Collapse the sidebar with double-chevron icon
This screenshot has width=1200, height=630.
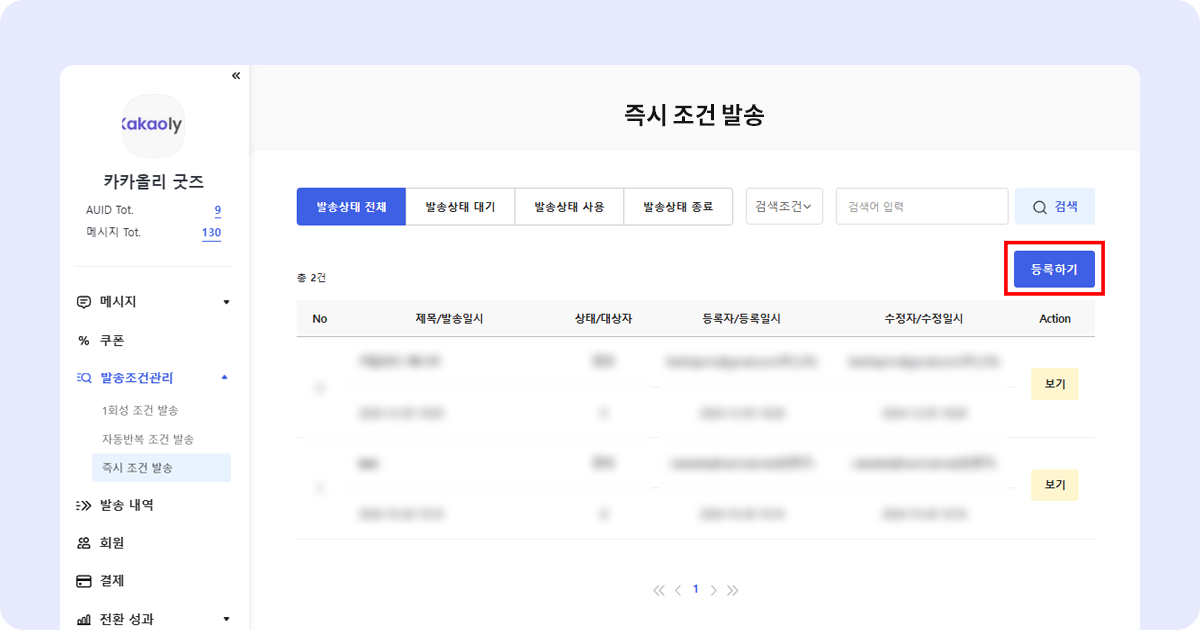click(x=236, y=76)
